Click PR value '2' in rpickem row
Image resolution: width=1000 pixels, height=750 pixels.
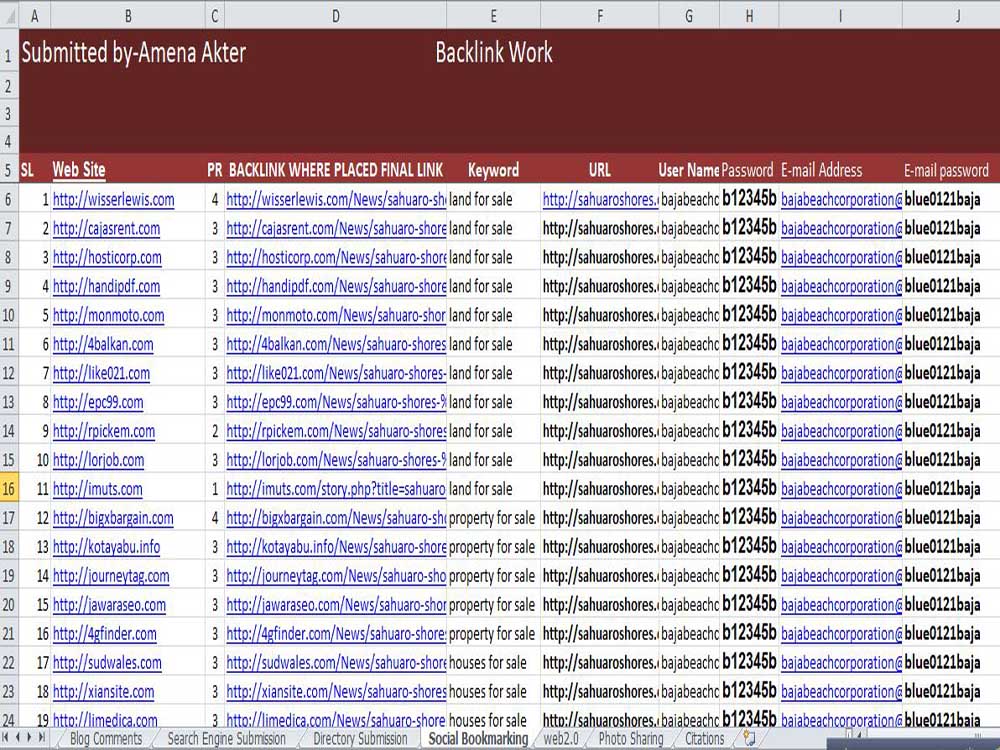point(215,431)
